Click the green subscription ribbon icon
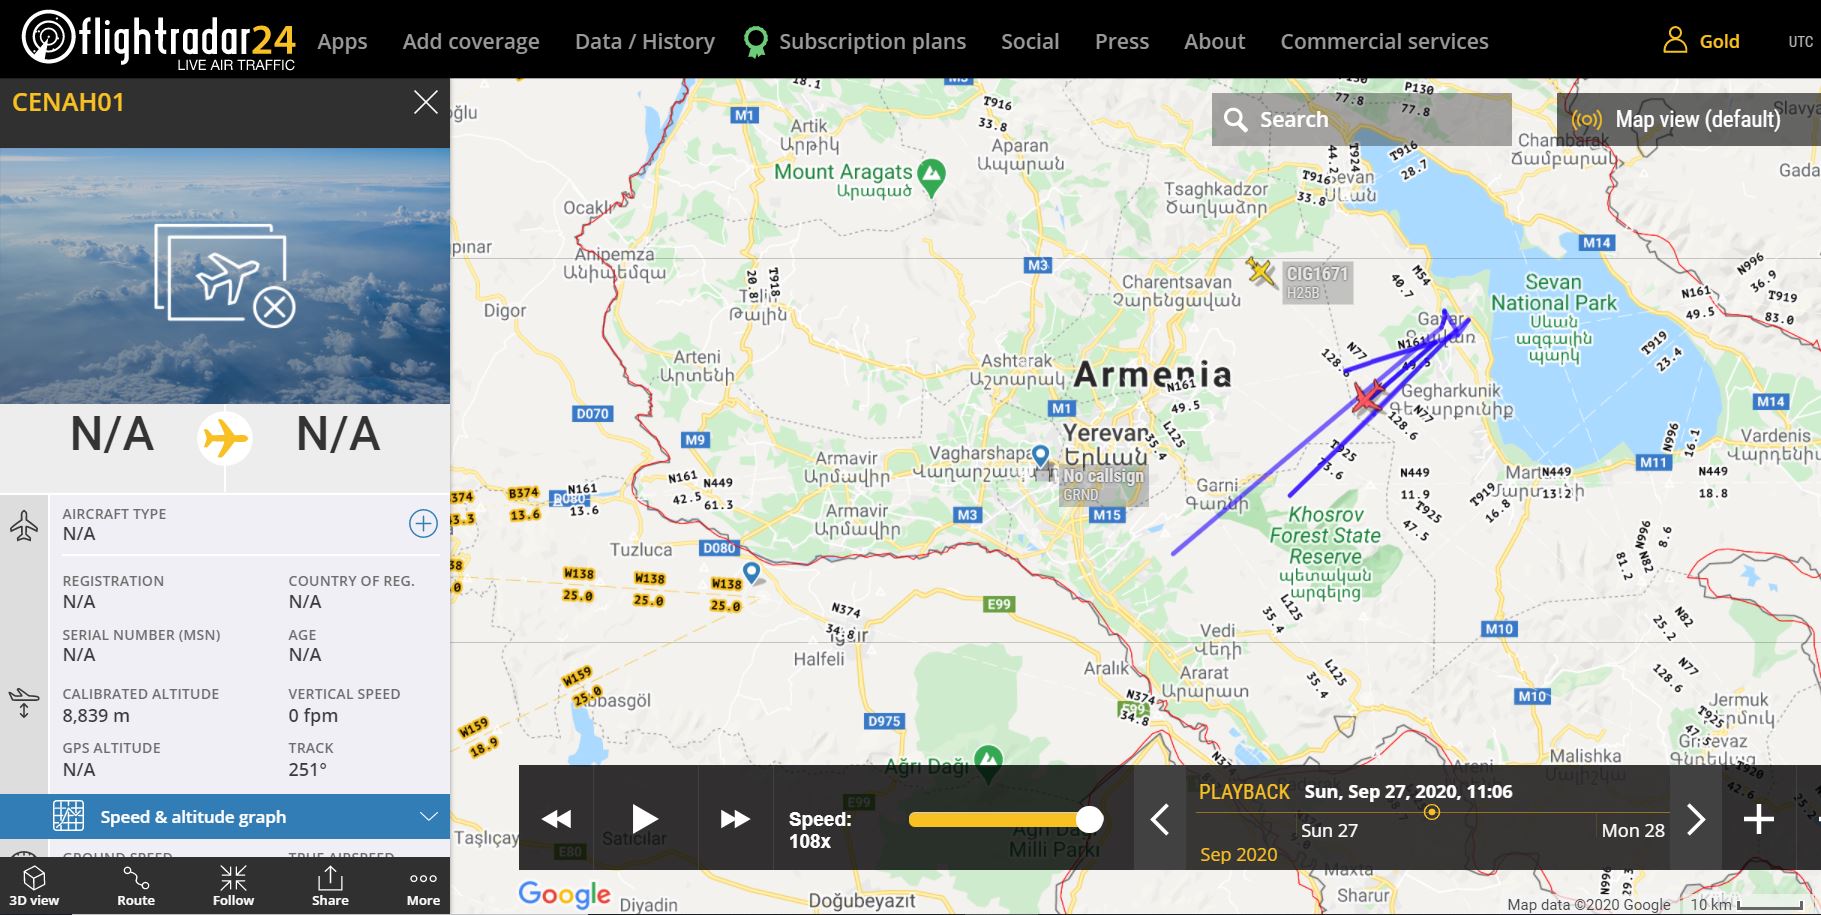1821x915 pixels. click(x=756, y=41)
